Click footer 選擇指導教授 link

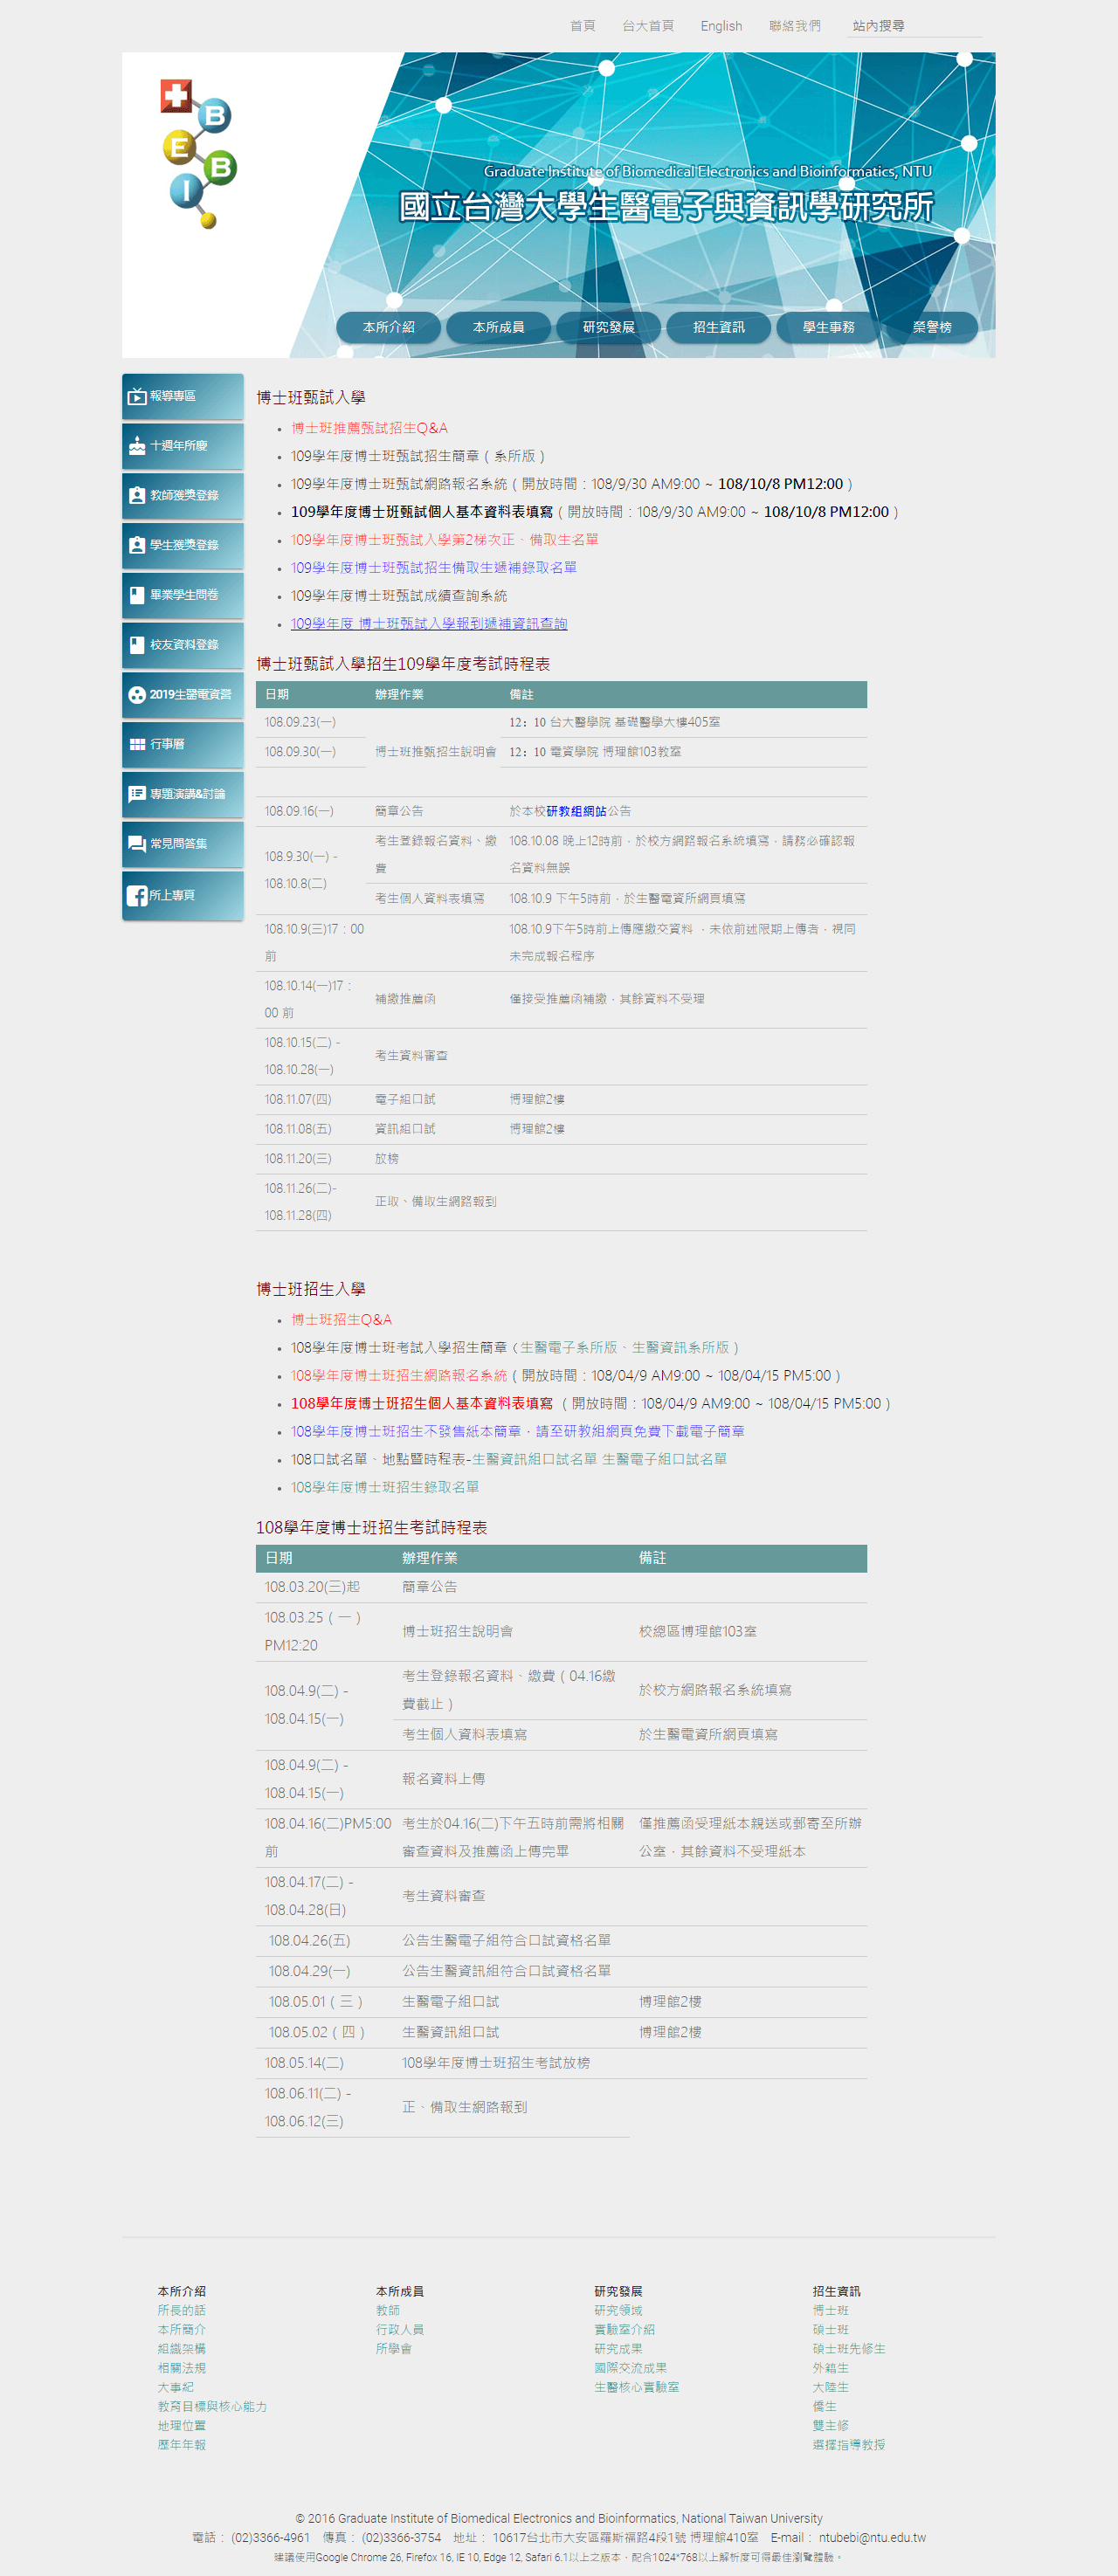[849, 2445]
